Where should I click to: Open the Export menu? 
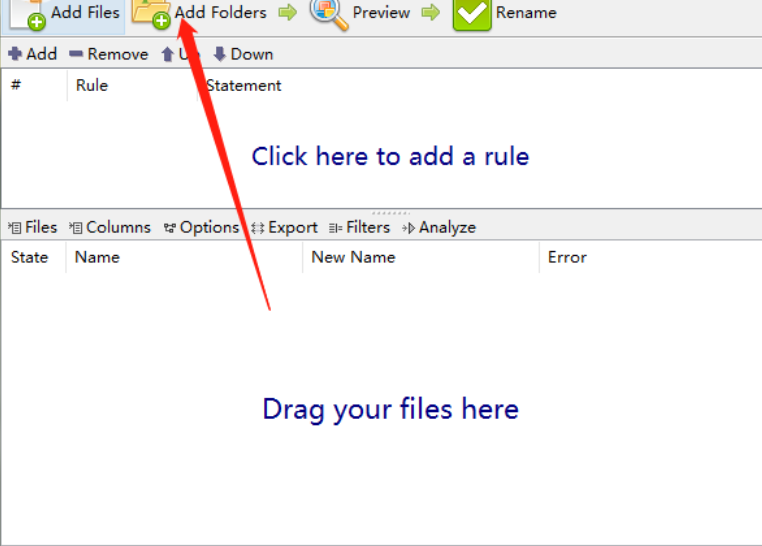tap(284, 227)
